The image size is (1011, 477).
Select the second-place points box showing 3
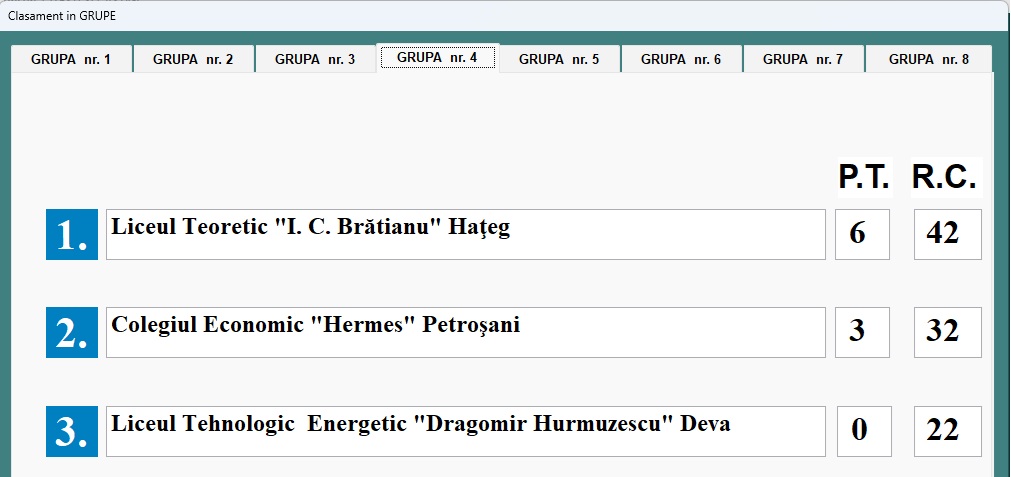tap(862, 332)
